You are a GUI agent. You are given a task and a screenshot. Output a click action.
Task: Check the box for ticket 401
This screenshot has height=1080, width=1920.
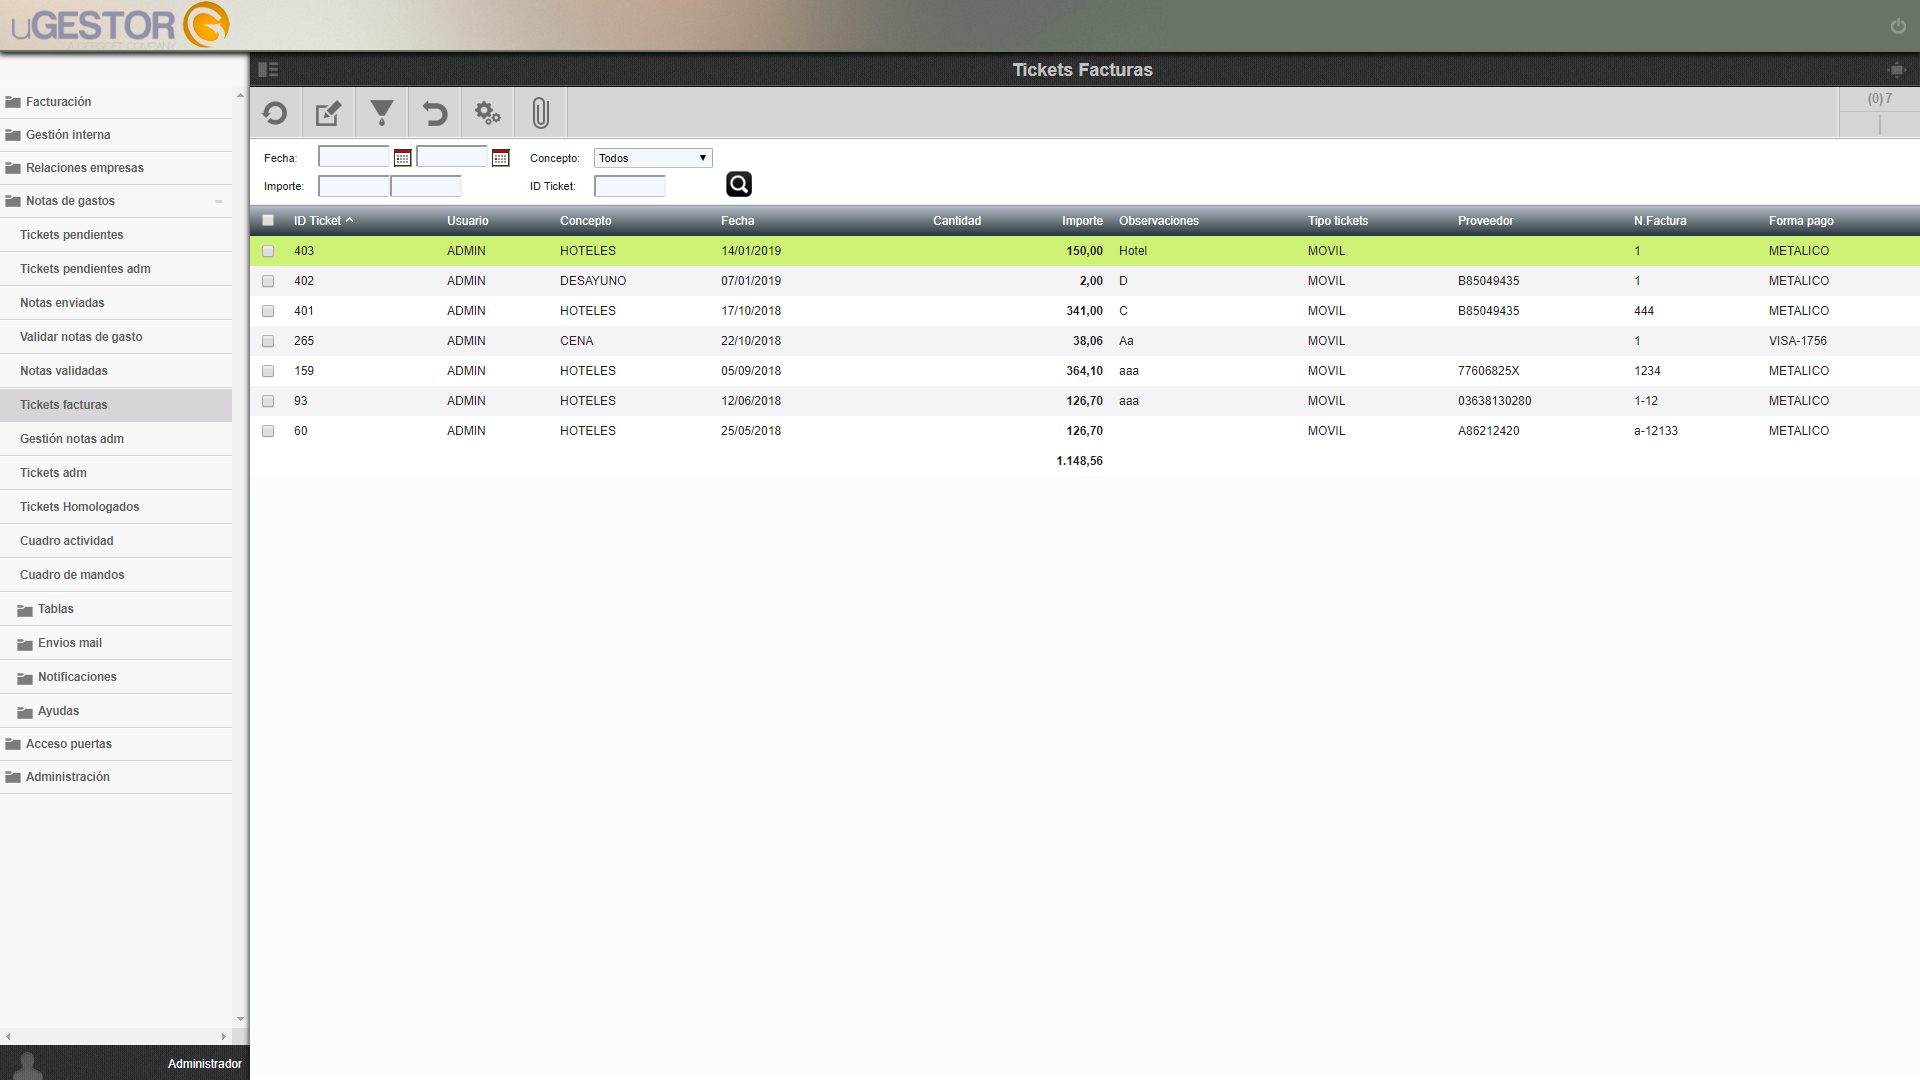tap(268, 311)
